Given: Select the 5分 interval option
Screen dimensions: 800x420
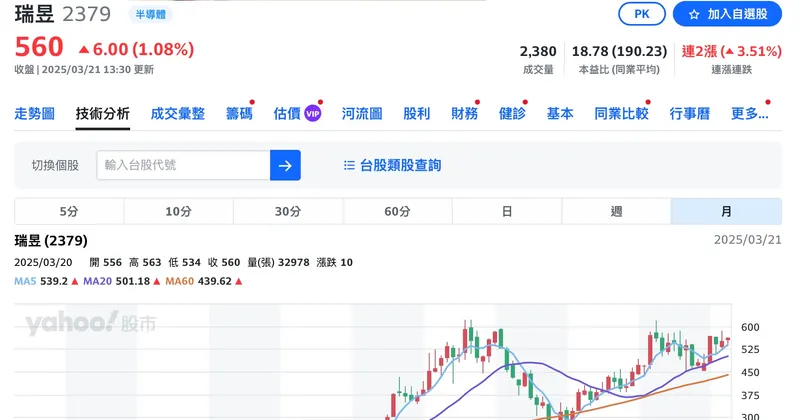Looking at the screenshot, I should point(69,211).
